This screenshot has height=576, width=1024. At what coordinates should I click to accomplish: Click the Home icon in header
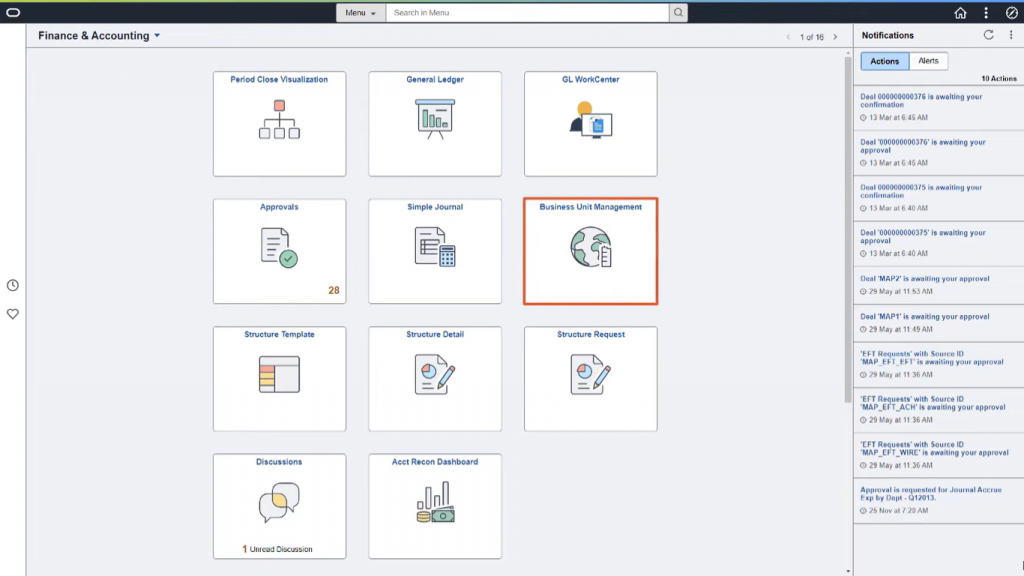click(960, 12)
